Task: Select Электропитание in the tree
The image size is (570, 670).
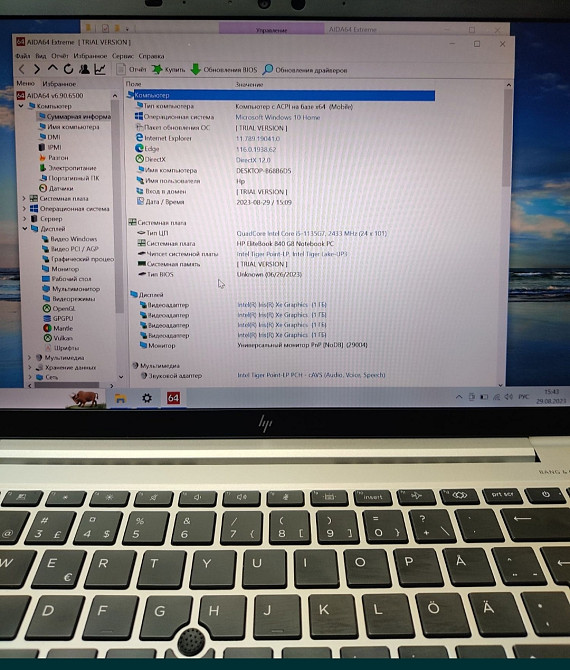Action: pos(68,168)
